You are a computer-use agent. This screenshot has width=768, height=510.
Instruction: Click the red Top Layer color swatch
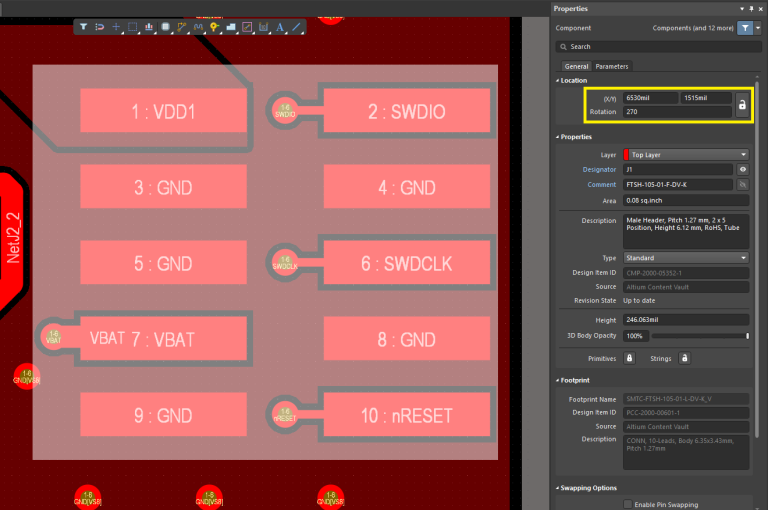(x=626, y=155)
